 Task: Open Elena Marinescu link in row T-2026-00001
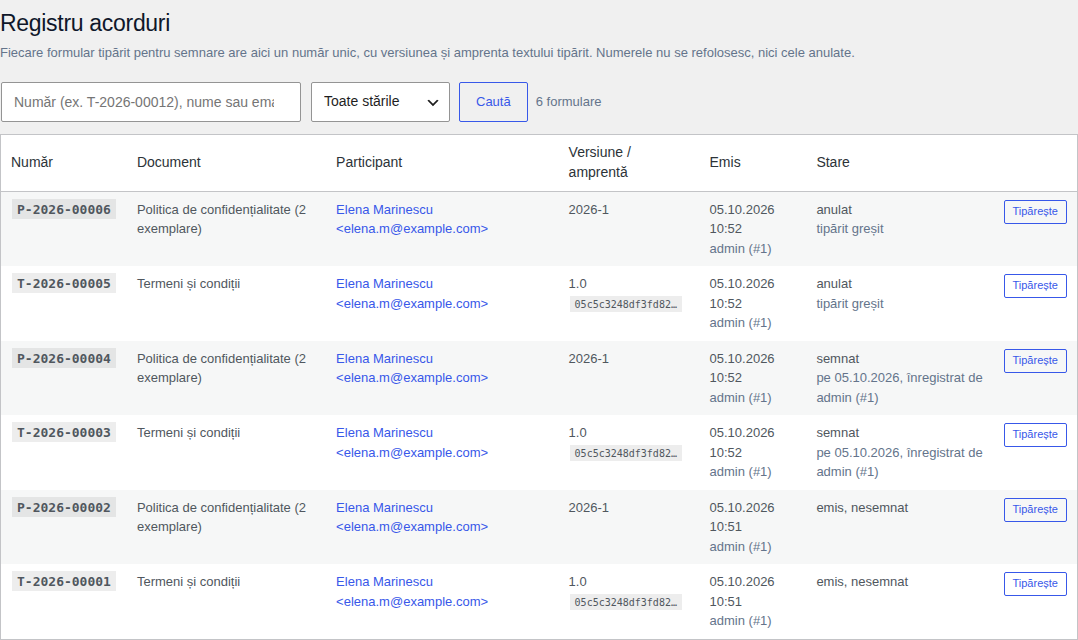(384, 582)
